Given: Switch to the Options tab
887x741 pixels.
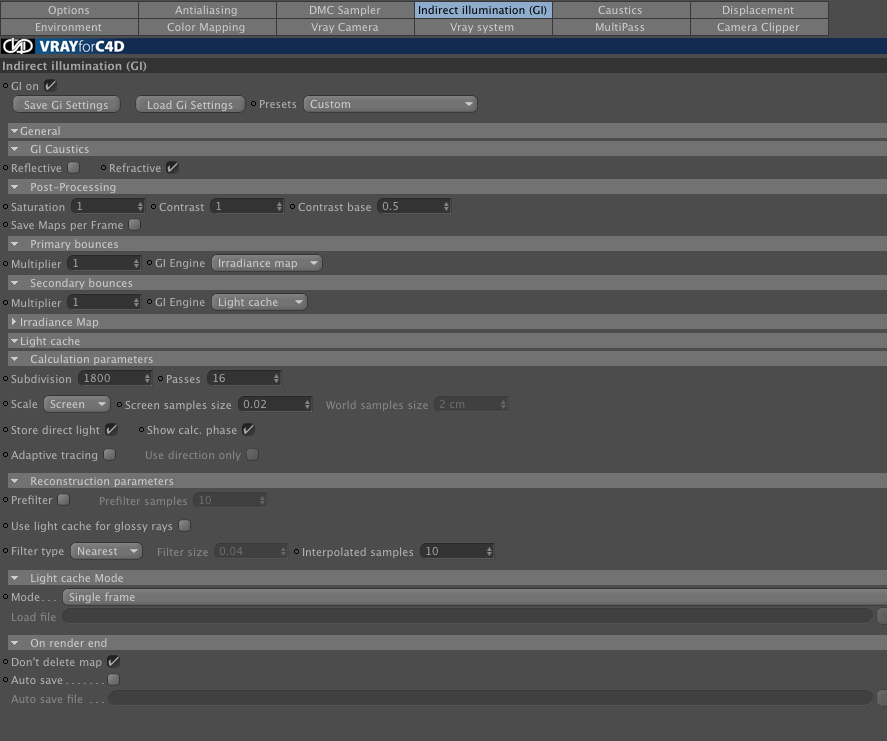Looking at the screenshot, I should tap(69, 10).
